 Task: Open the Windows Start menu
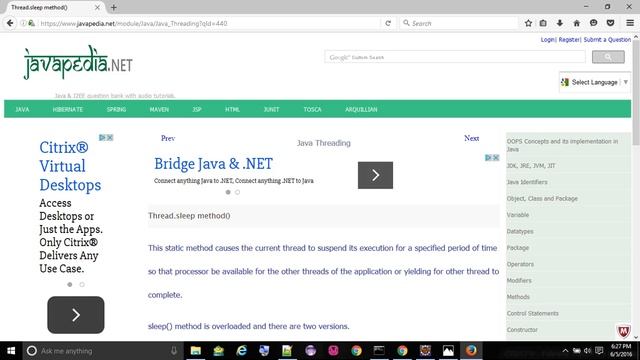pos(11,351)
